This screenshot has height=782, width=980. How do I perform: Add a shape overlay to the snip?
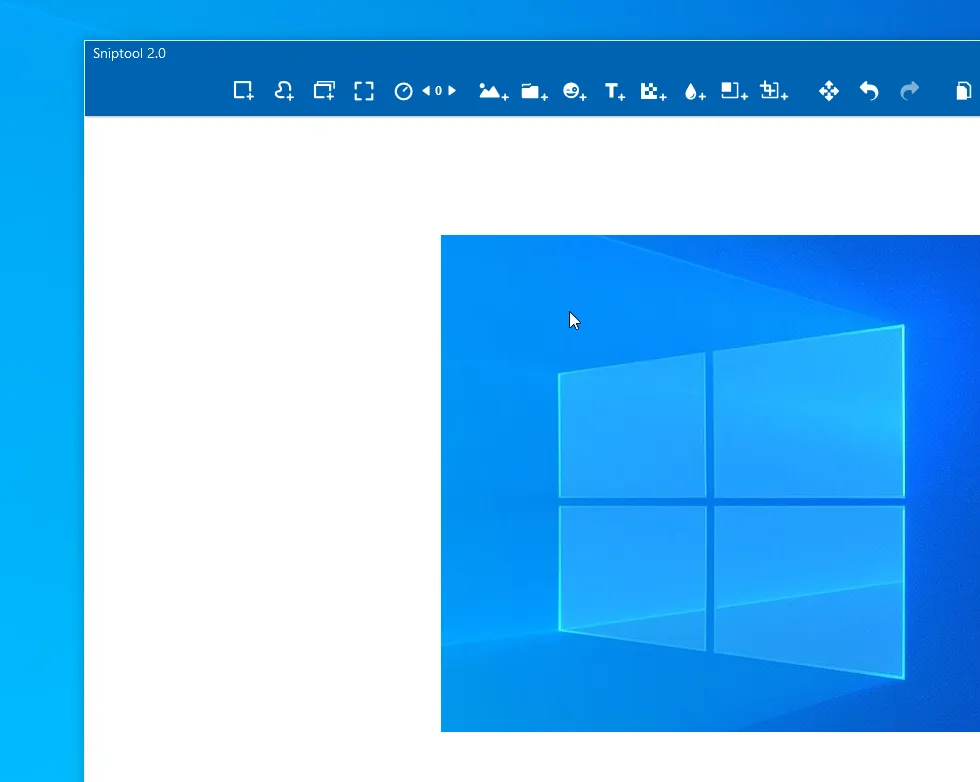pyautogui.click(x=733, y=90)
